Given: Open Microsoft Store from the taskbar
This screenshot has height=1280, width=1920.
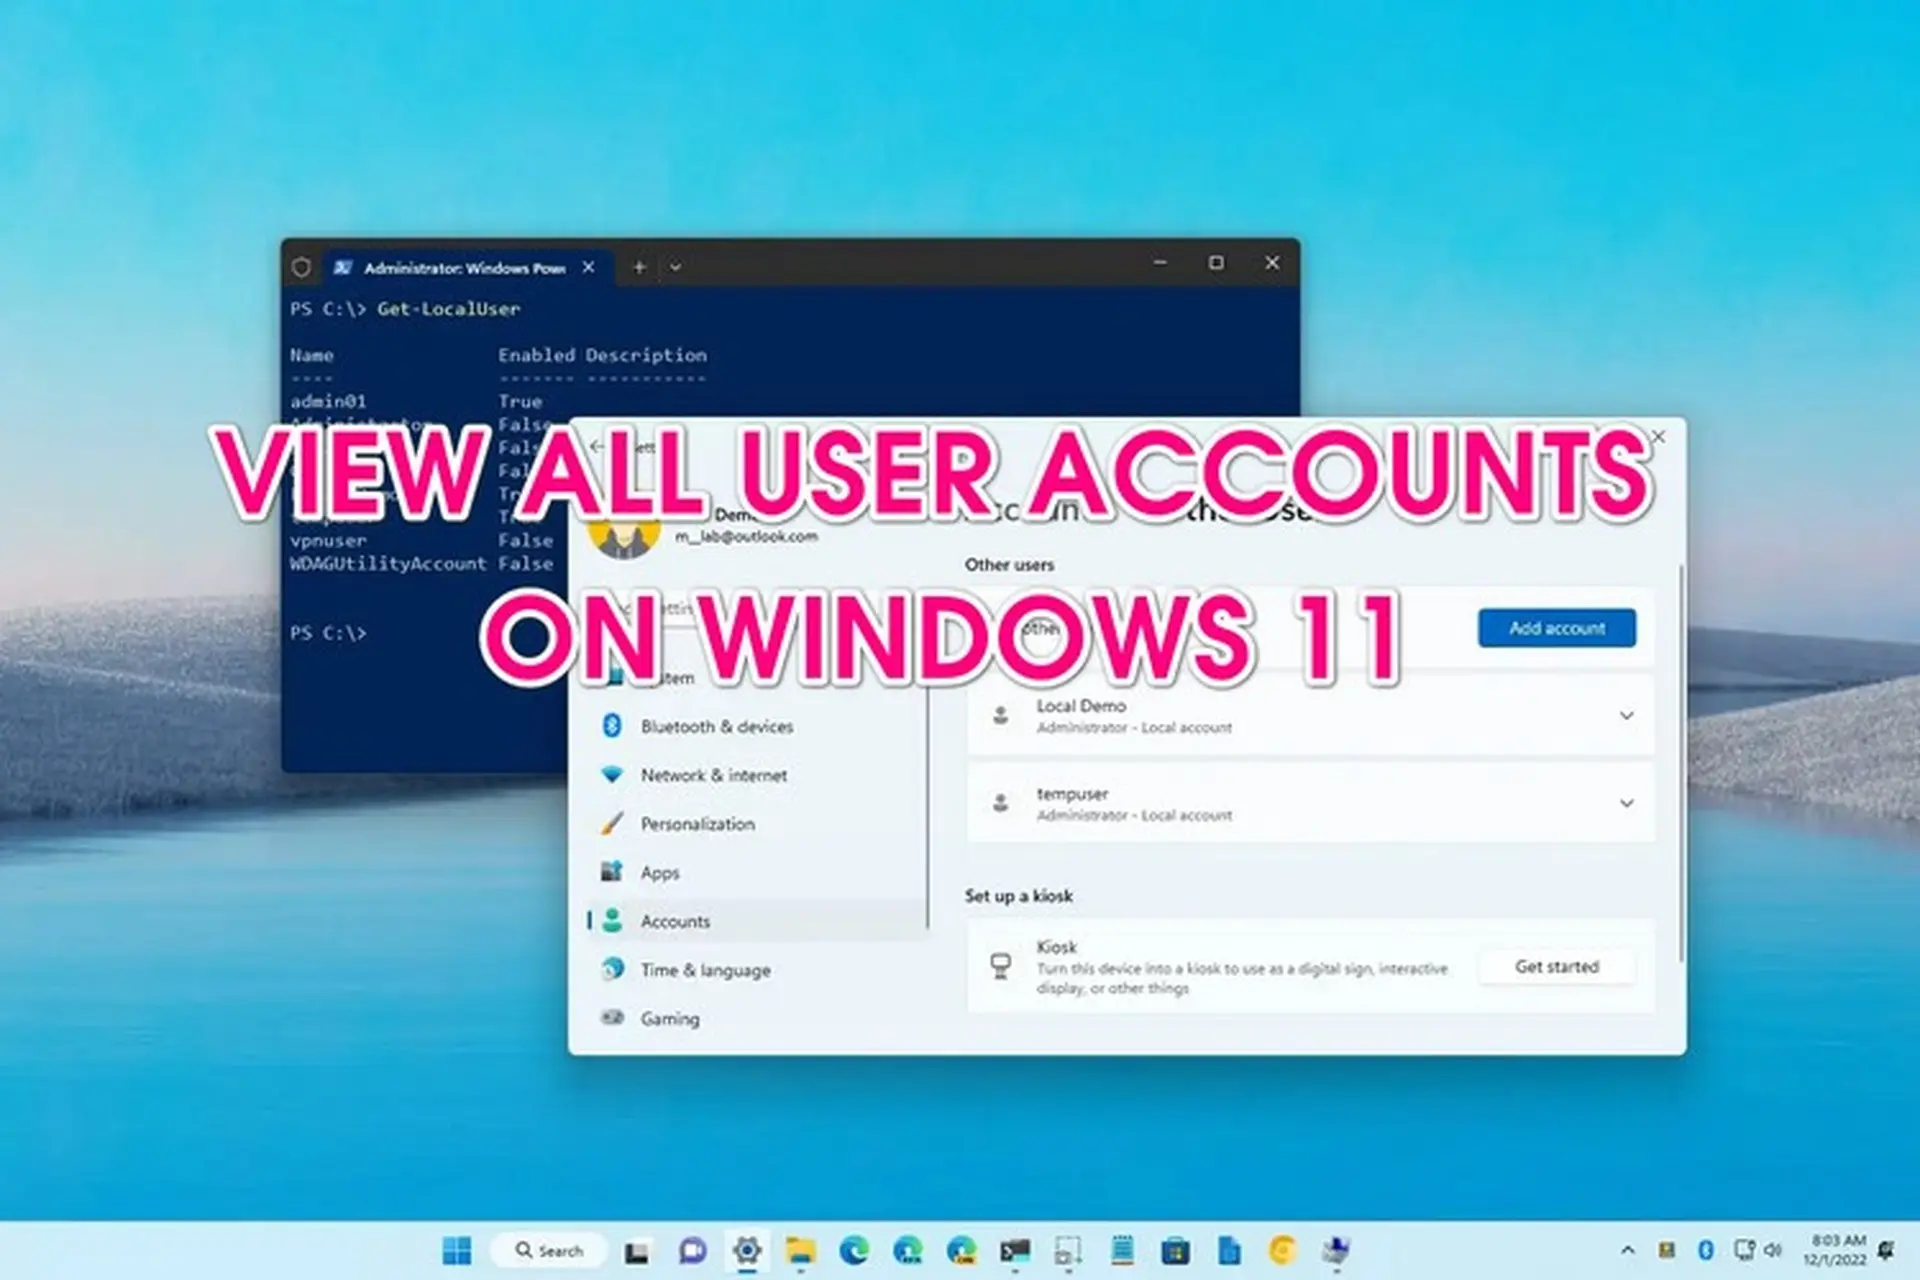Looking at the screenshot, I should coord(1175,1250).
